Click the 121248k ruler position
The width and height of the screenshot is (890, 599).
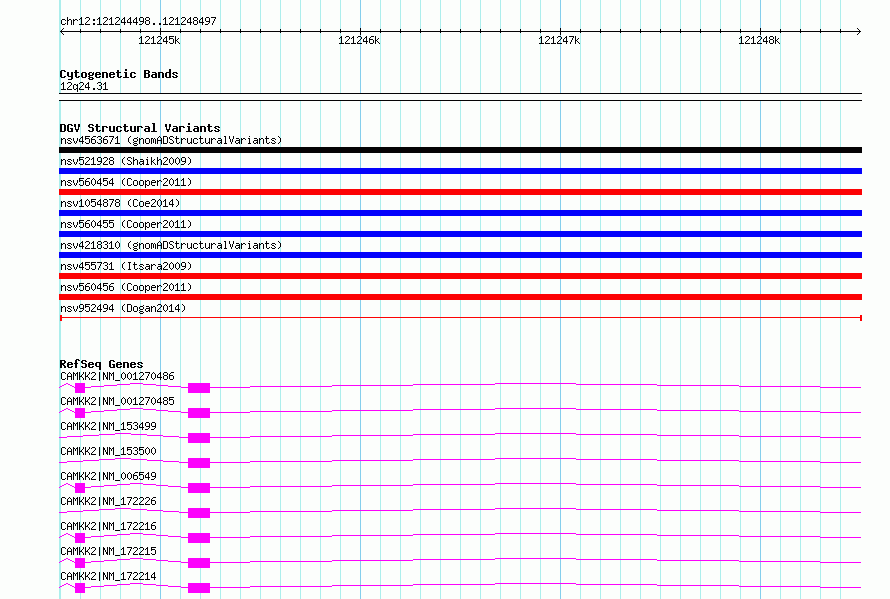pos(759,40)
